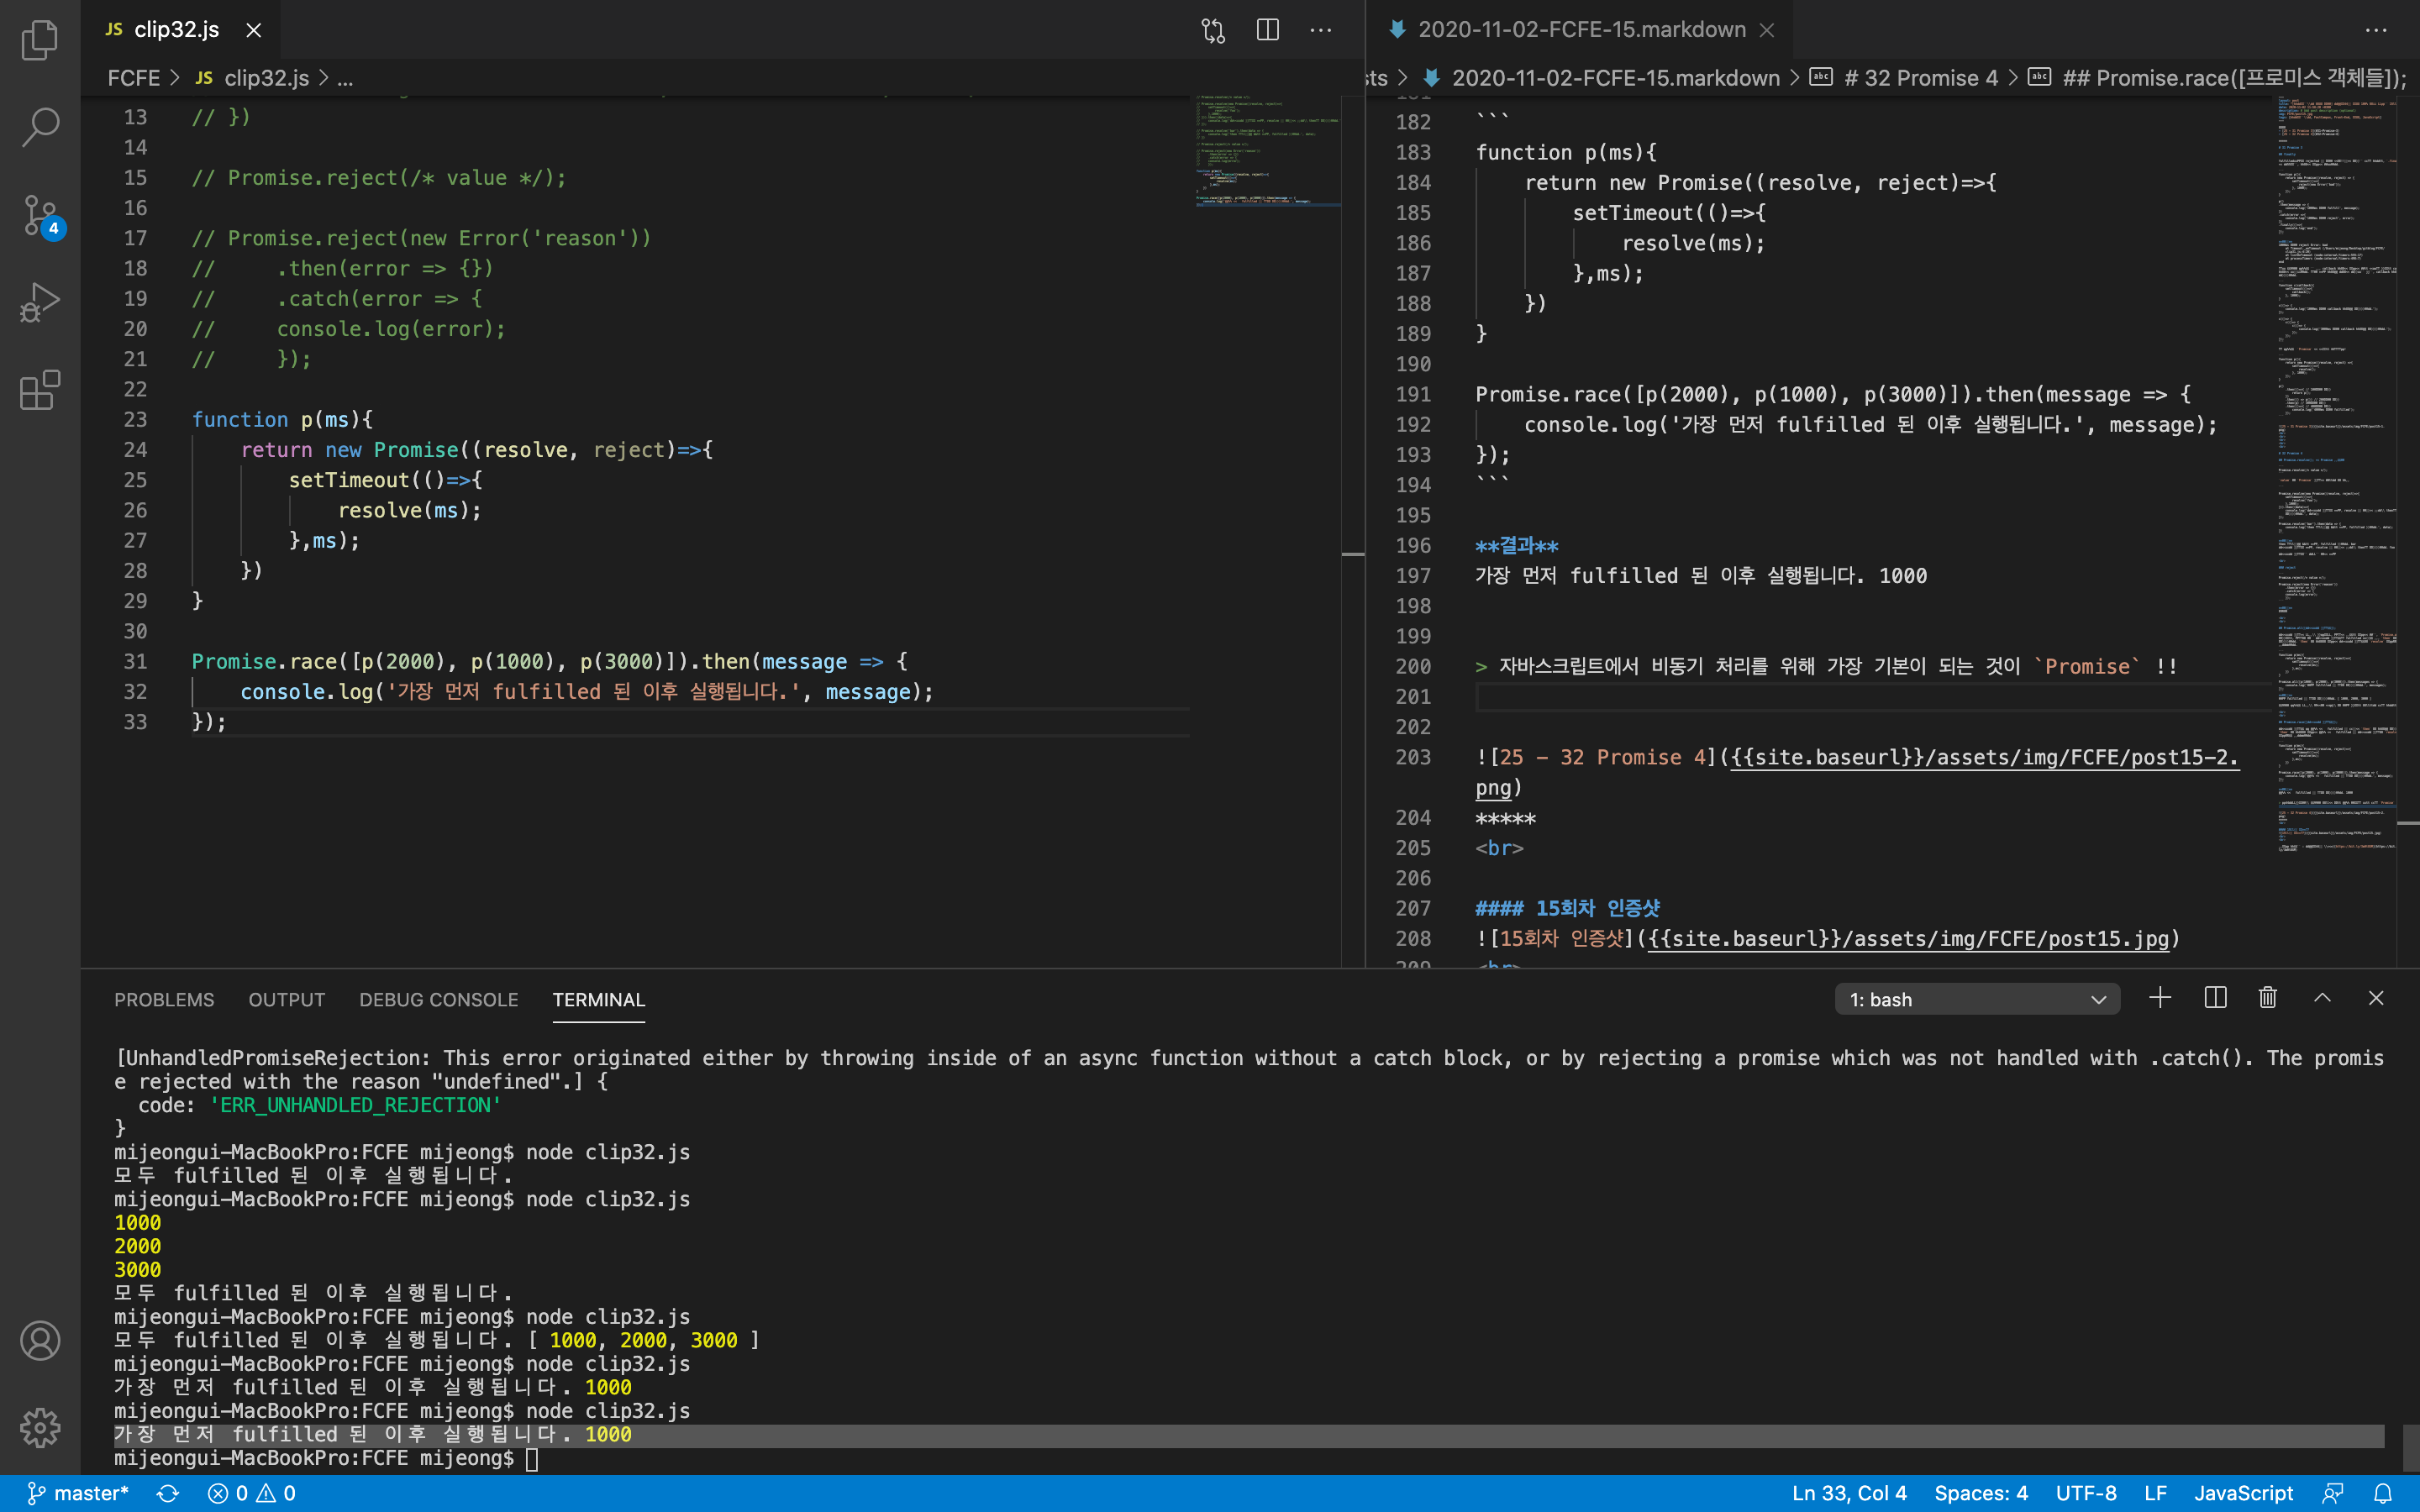
Task: Split the clip32.js editor right
Action: [x=1267, y=30]
